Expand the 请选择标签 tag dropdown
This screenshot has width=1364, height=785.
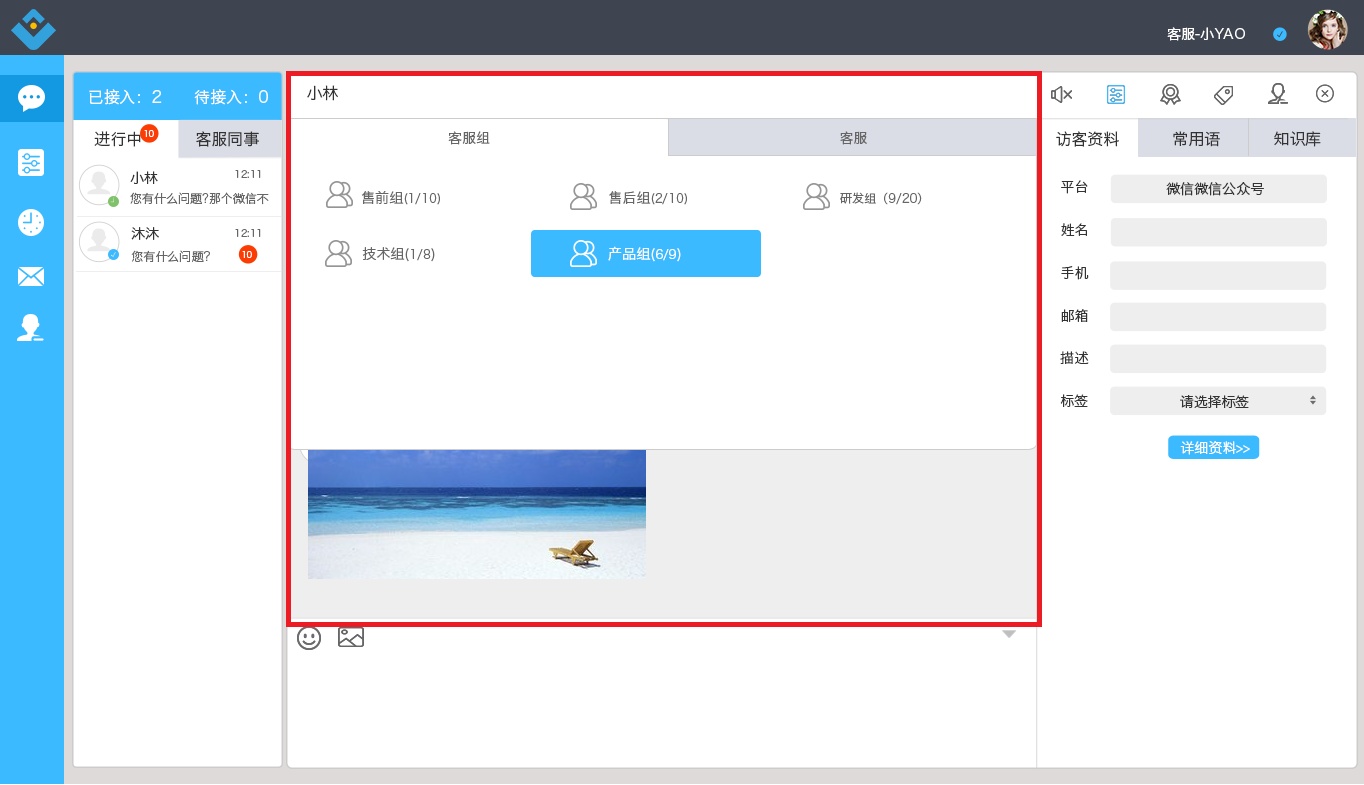(x=1218, y=401)
